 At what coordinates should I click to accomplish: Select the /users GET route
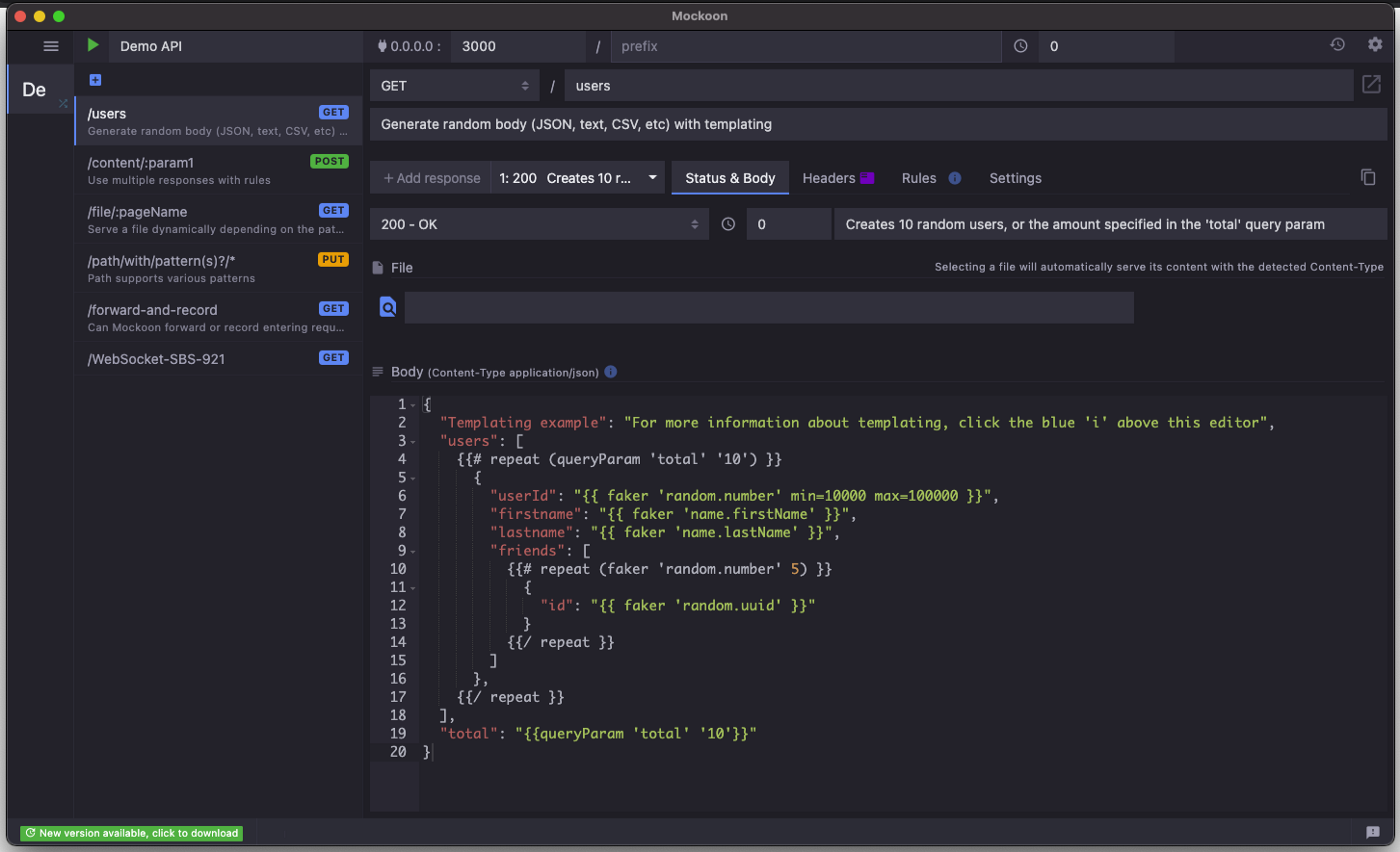point(218,121)
